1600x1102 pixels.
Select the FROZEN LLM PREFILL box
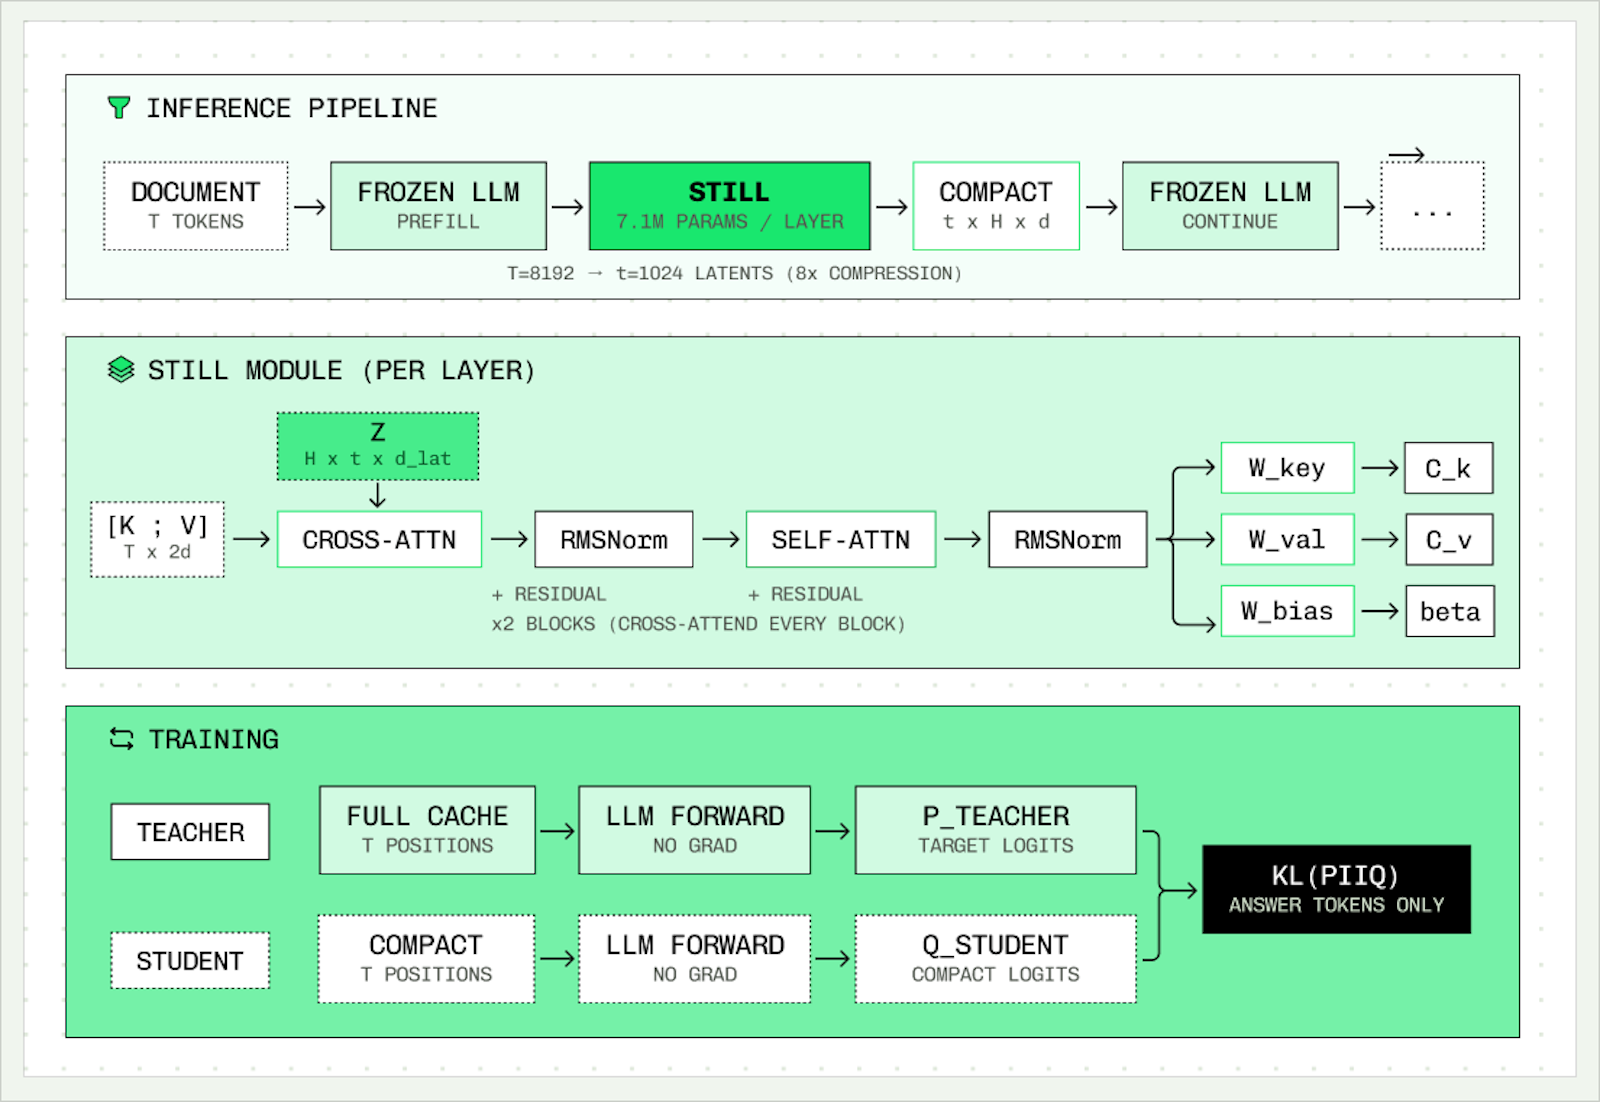(438, 206)
